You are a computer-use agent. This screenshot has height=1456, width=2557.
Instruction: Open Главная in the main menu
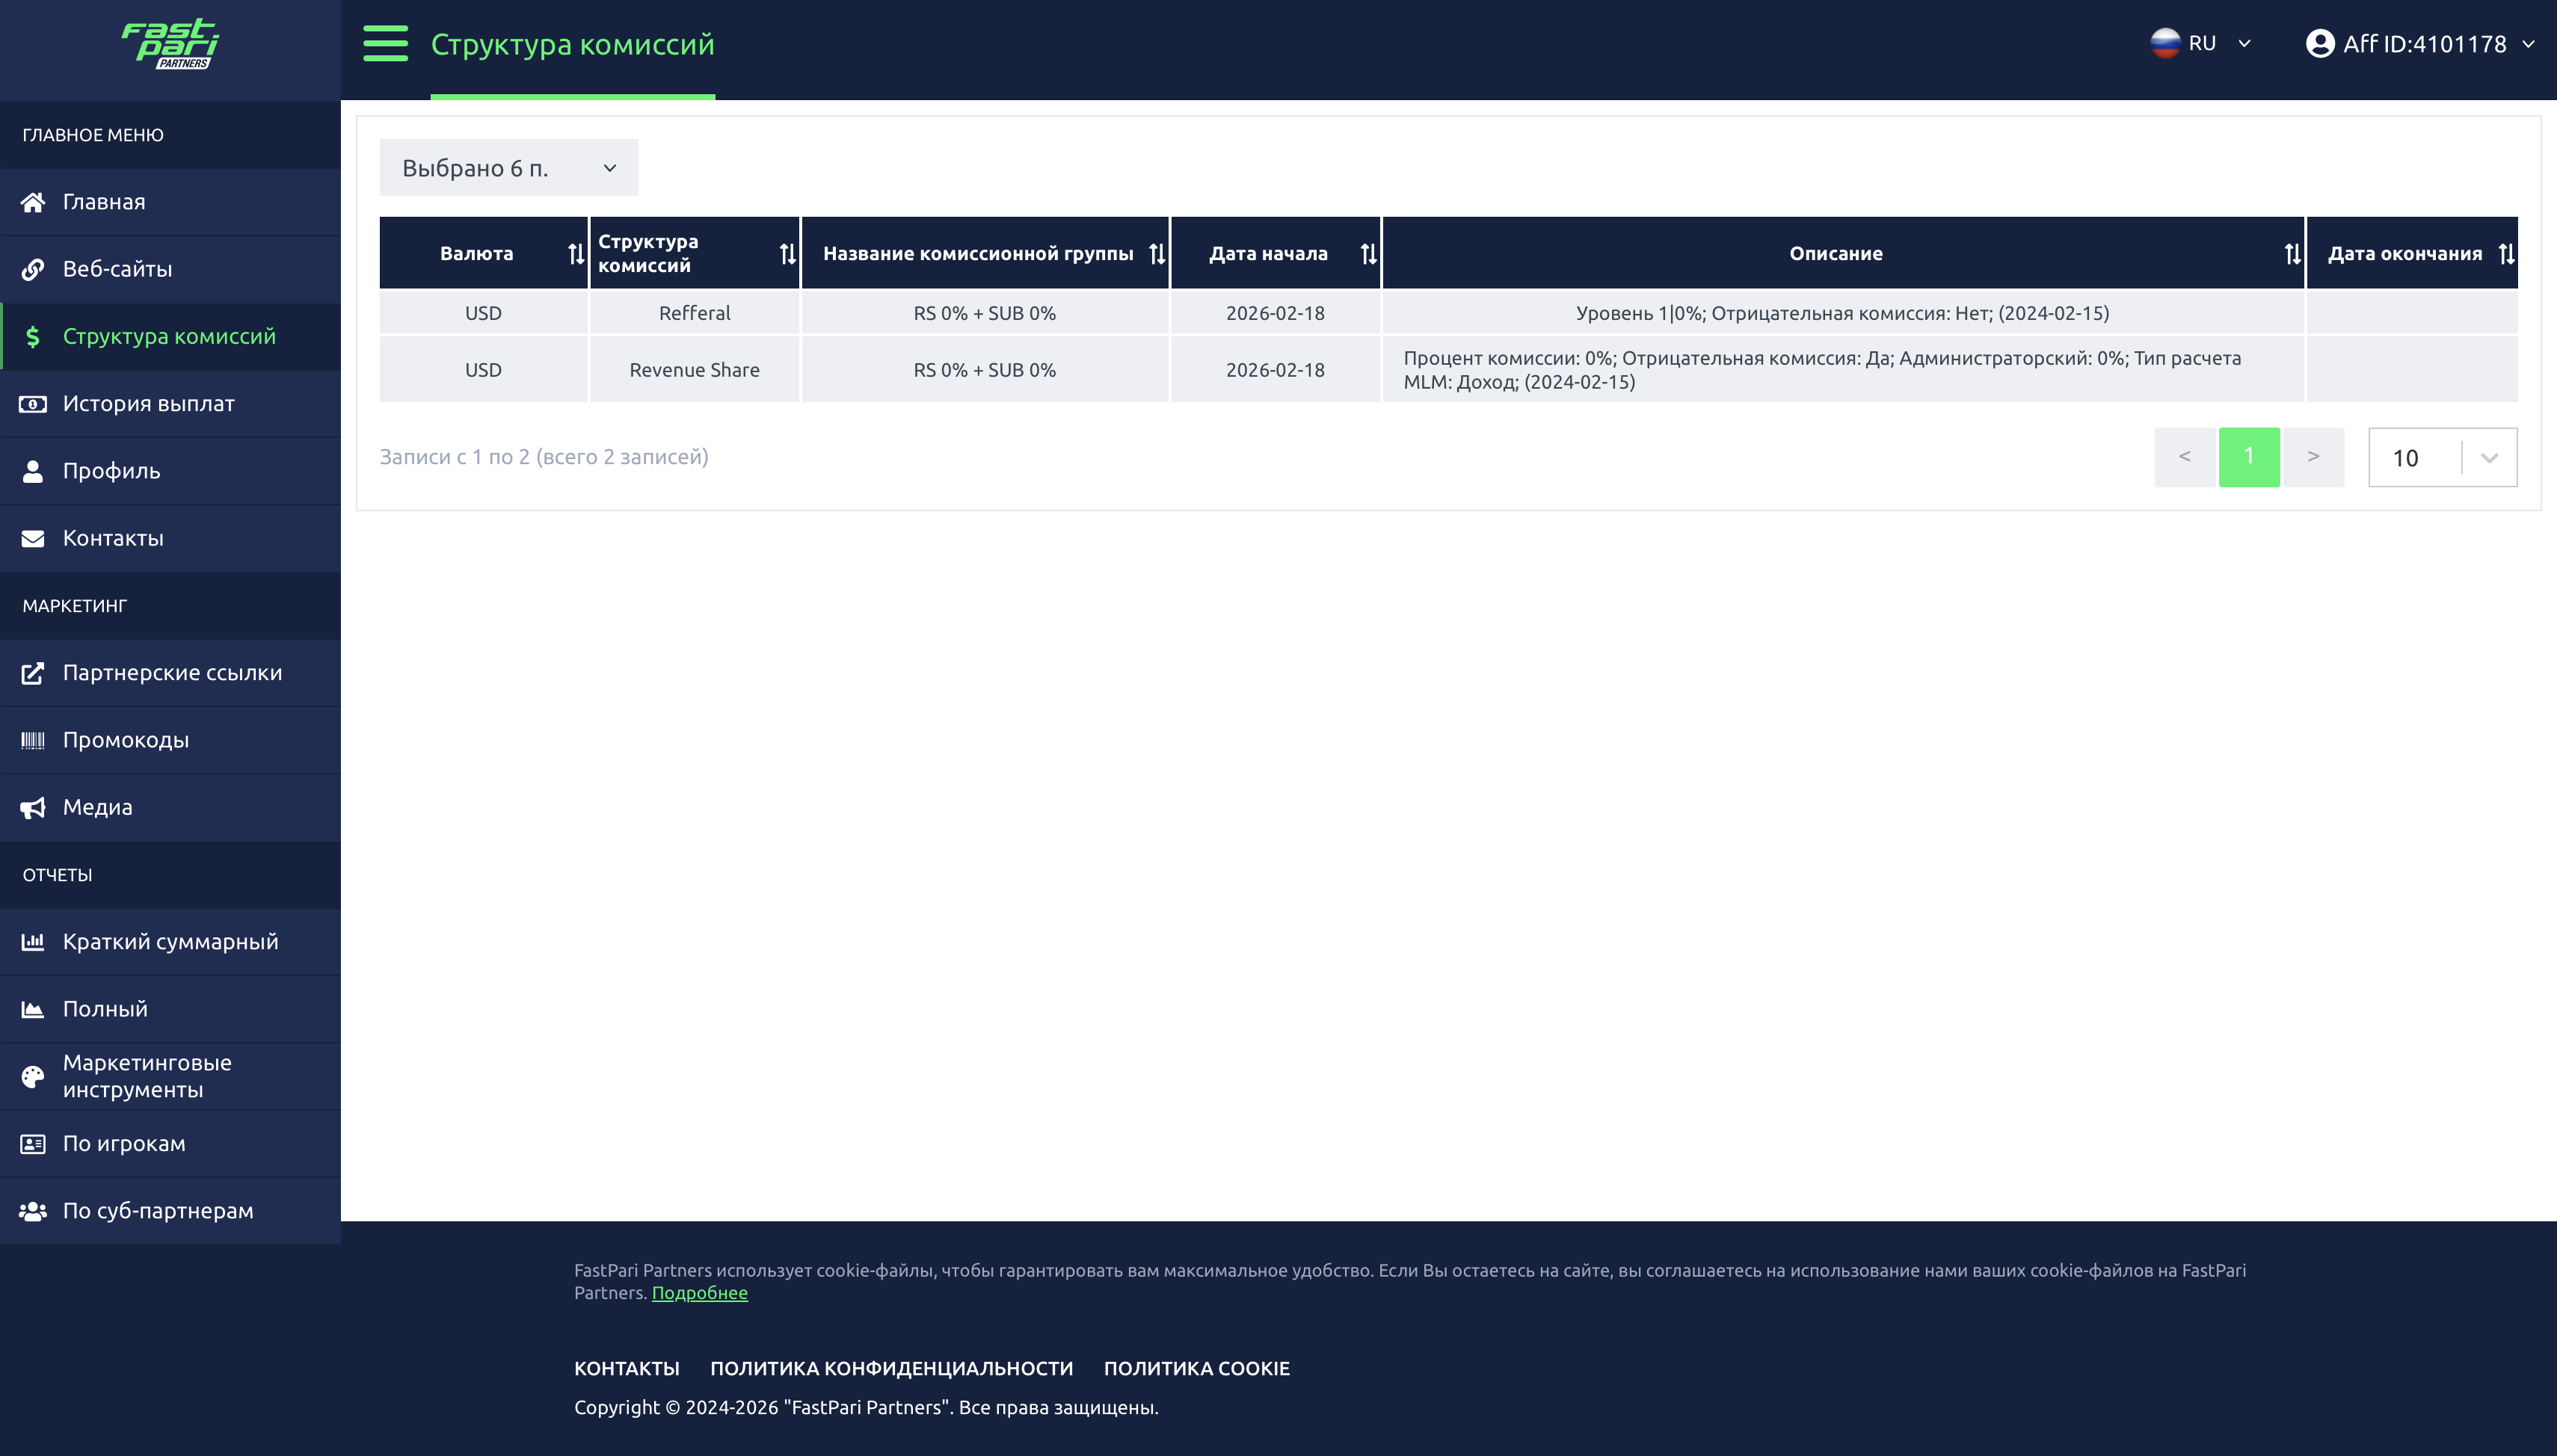click(x=170, y=202)
